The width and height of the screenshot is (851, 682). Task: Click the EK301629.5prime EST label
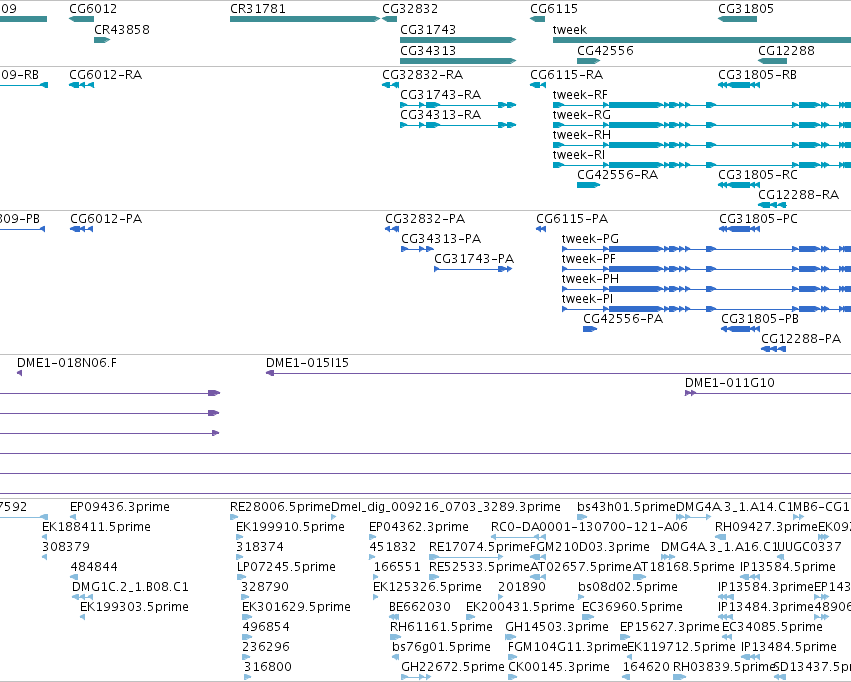pos(296,607)
